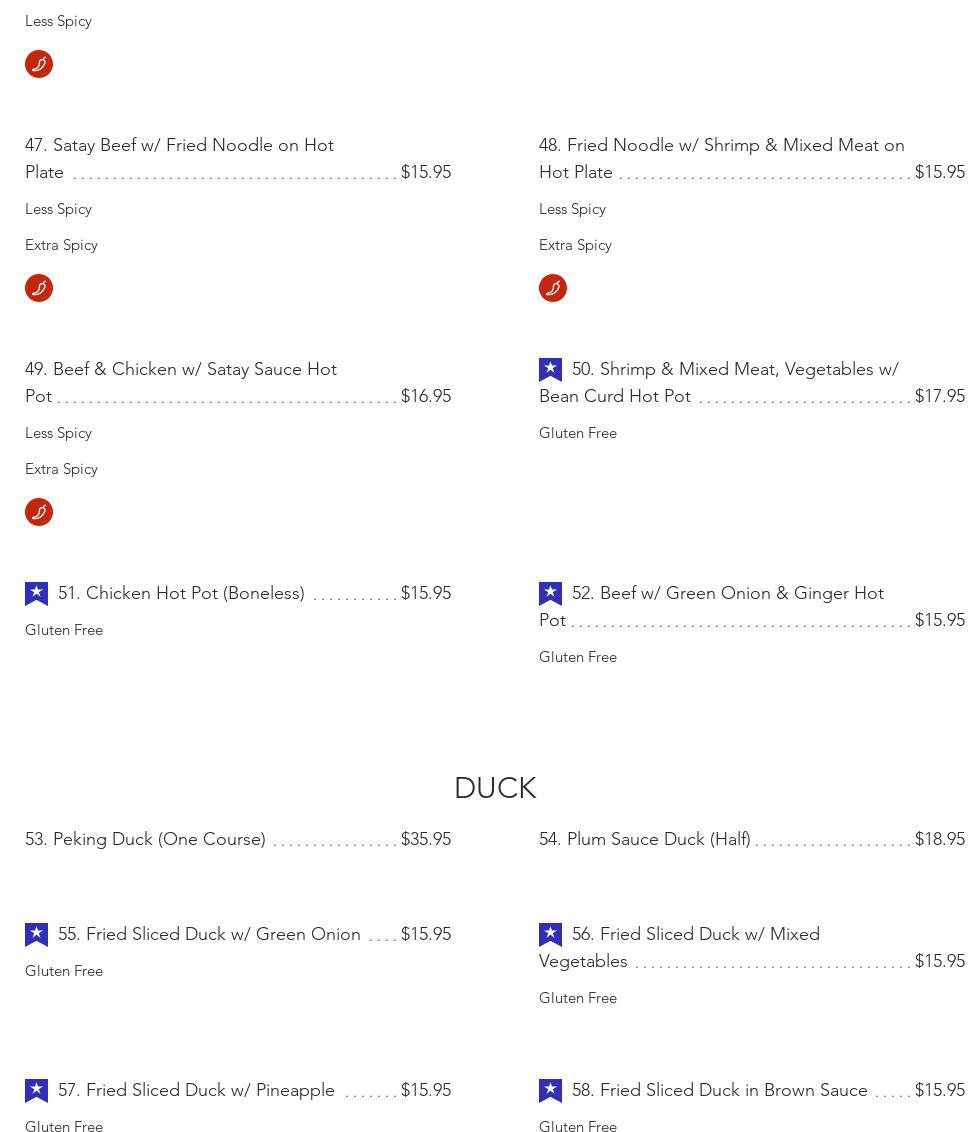Screen dimensions: 974x1132
Task: Click the chili icon under Beef & Chicken Hot Pot
Action: coord(39,512)
